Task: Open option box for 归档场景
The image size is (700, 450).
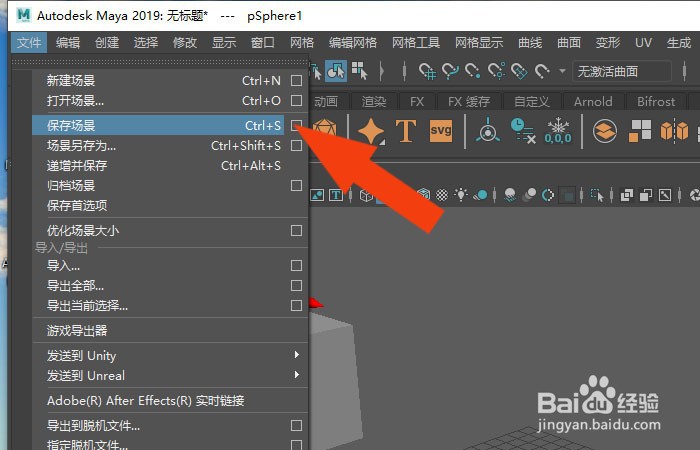Action: coord(296,185)
